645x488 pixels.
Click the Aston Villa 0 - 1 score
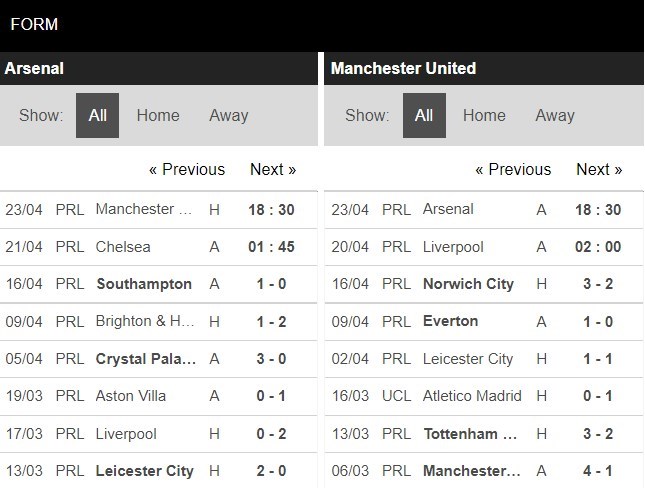click(x=272, y=396)
